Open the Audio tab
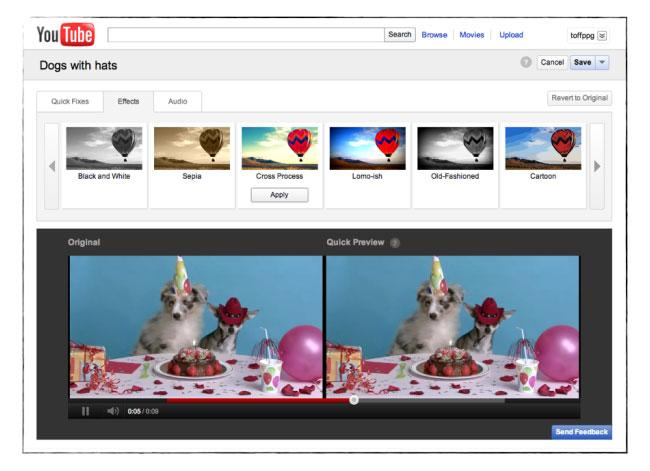Viewport: 650px width, 471px height. 177,101
